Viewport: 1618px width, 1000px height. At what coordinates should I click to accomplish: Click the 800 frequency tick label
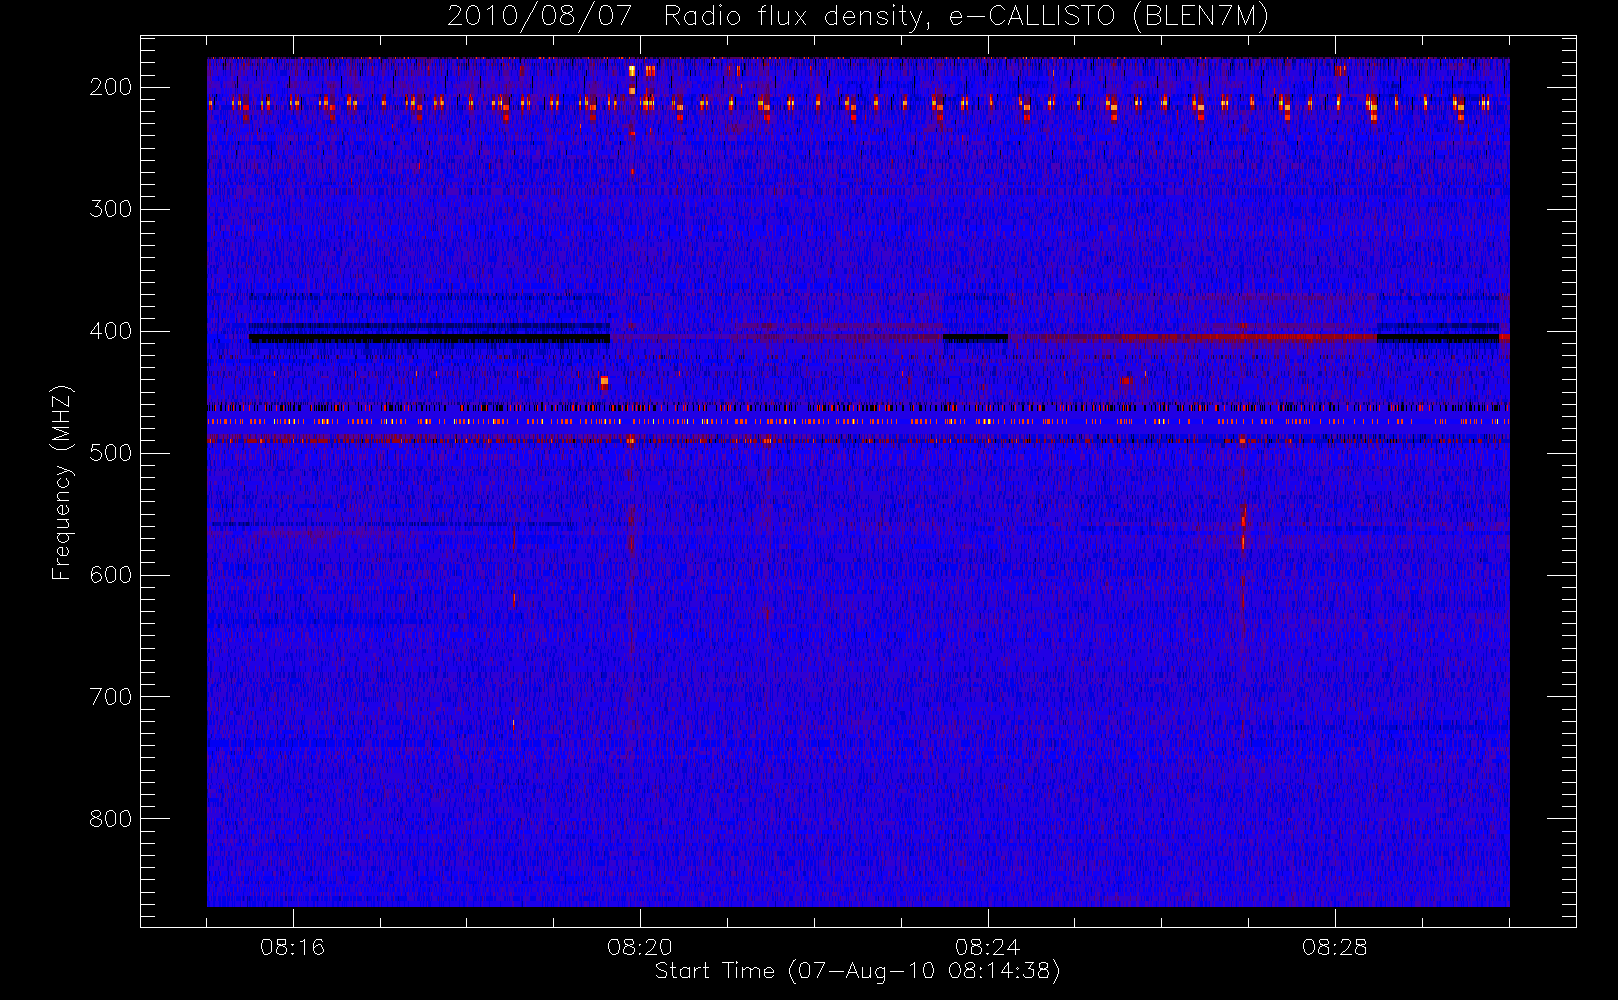[111, 819]
